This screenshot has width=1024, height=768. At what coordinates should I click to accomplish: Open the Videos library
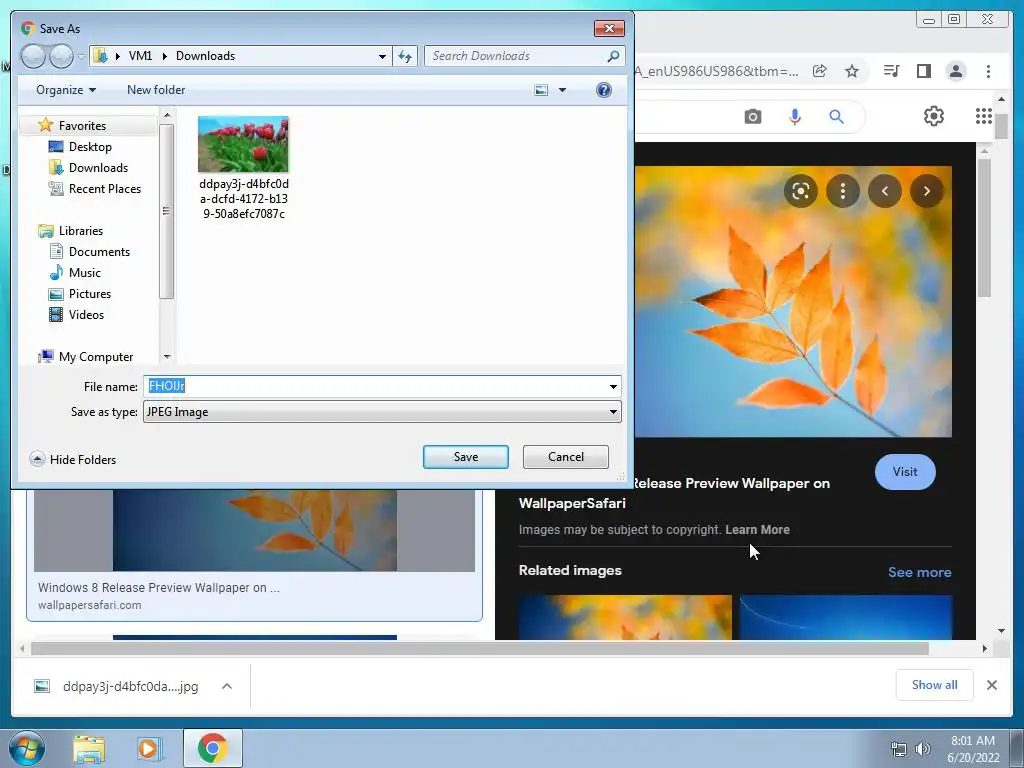86,315
